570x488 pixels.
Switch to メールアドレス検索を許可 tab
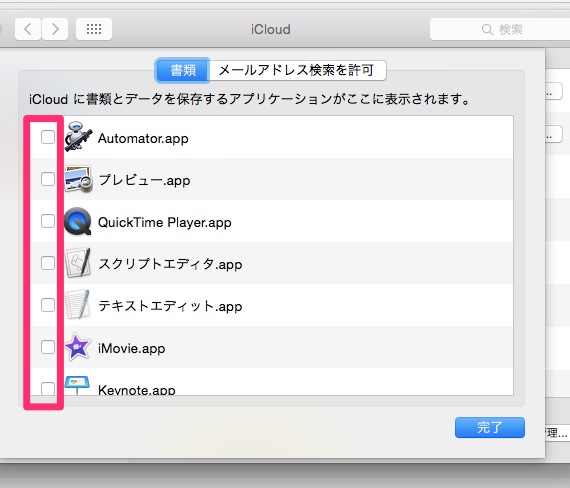(x=297, y=70)
